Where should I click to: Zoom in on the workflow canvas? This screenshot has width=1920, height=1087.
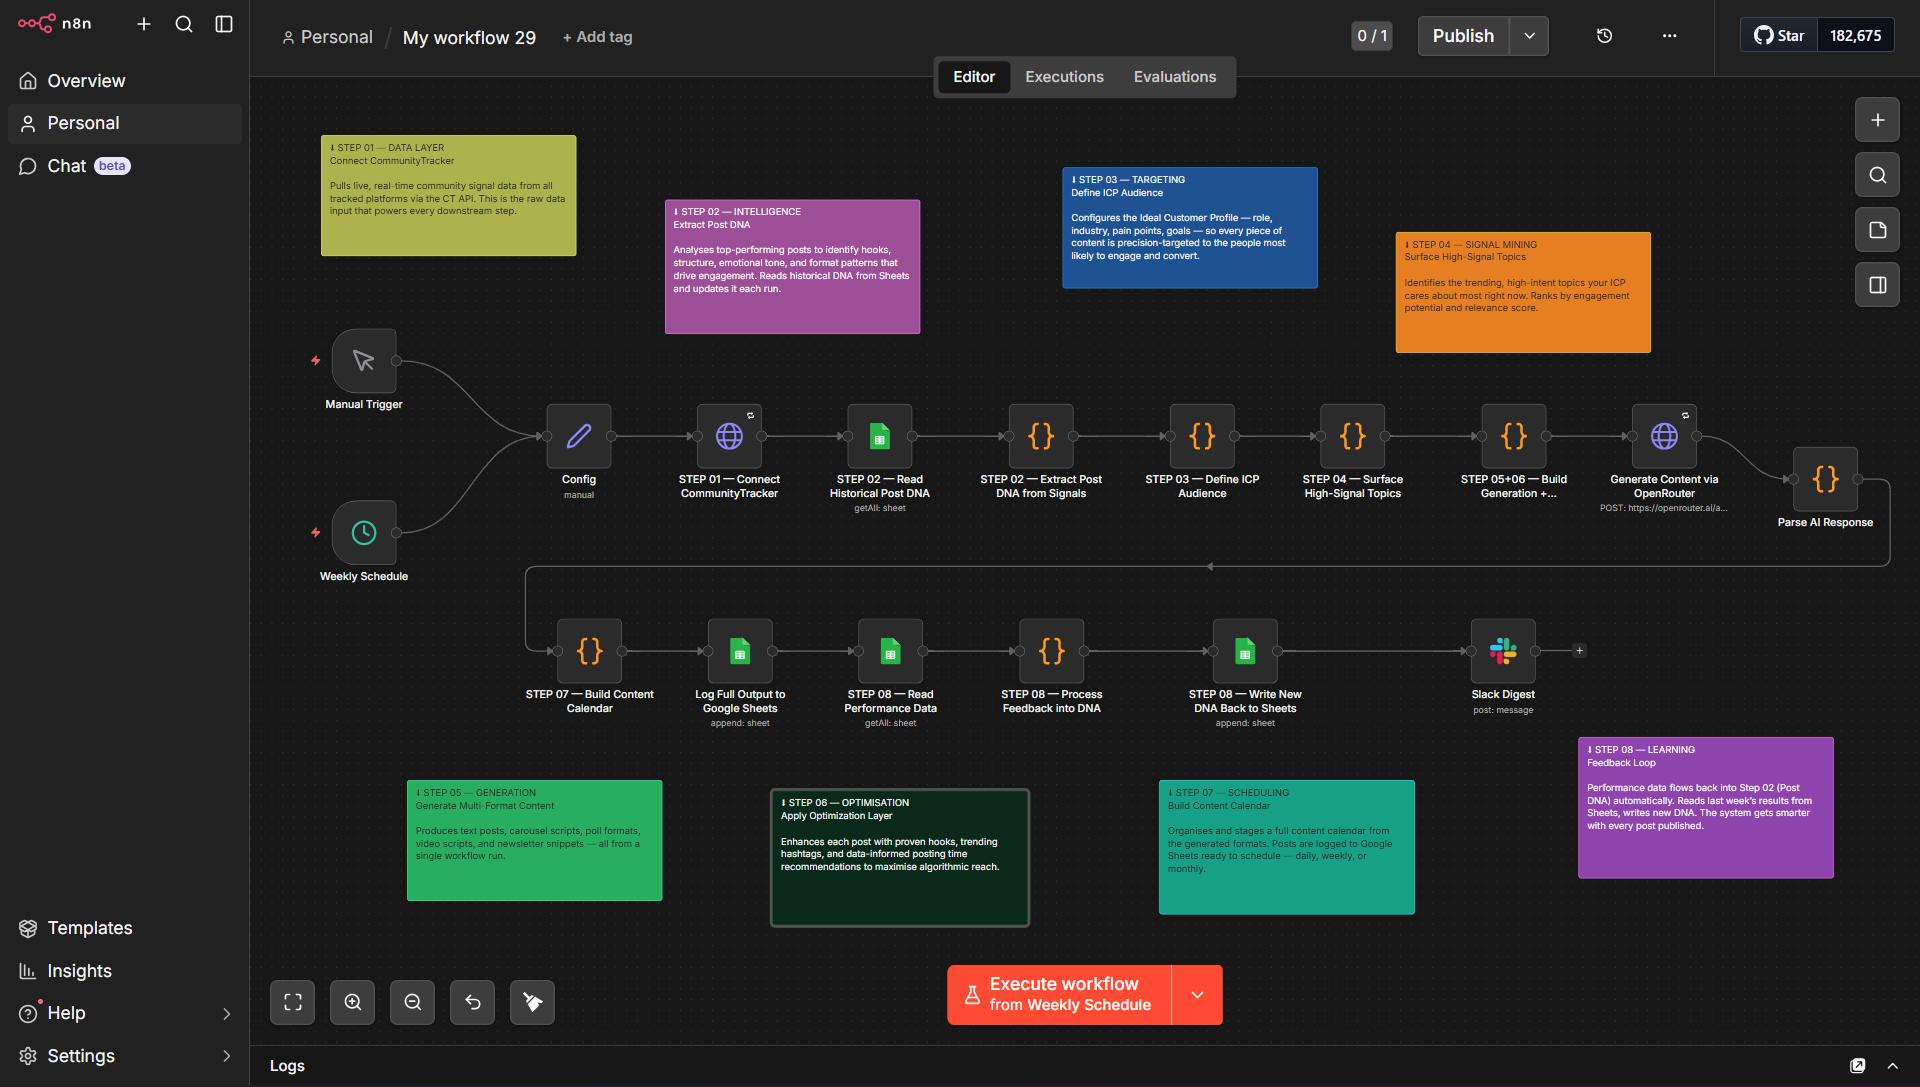click(352, 1002)
